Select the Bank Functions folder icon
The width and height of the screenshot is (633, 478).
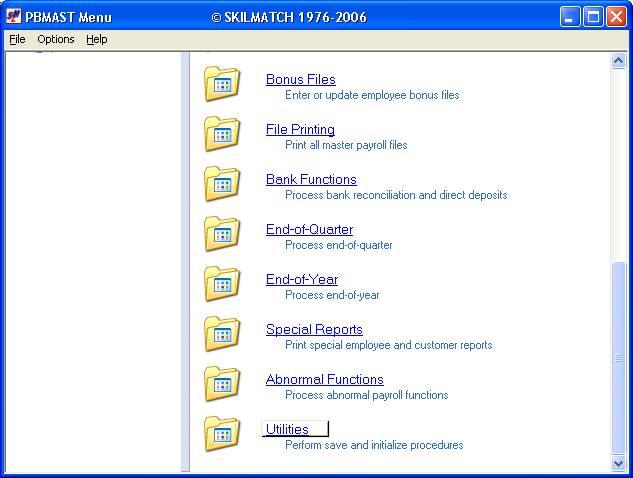click(x=222, y=184)
